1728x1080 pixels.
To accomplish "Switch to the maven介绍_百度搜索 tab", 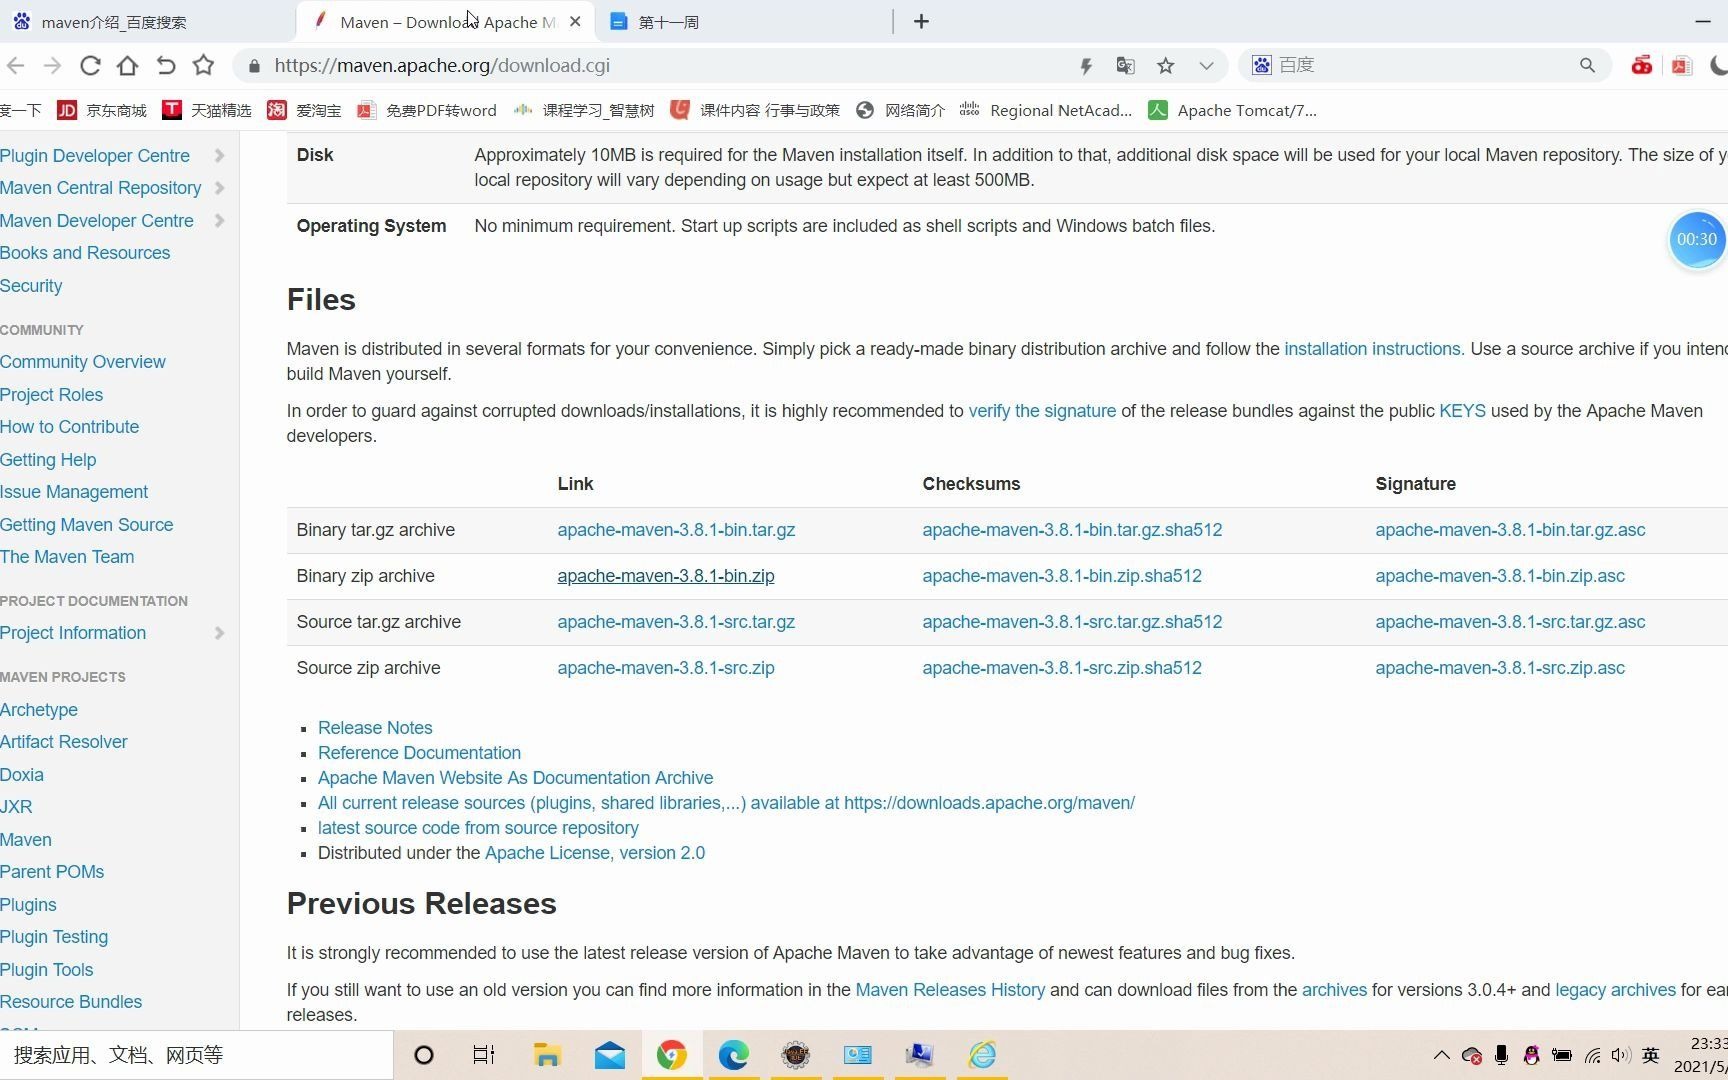I will point(148,22).
